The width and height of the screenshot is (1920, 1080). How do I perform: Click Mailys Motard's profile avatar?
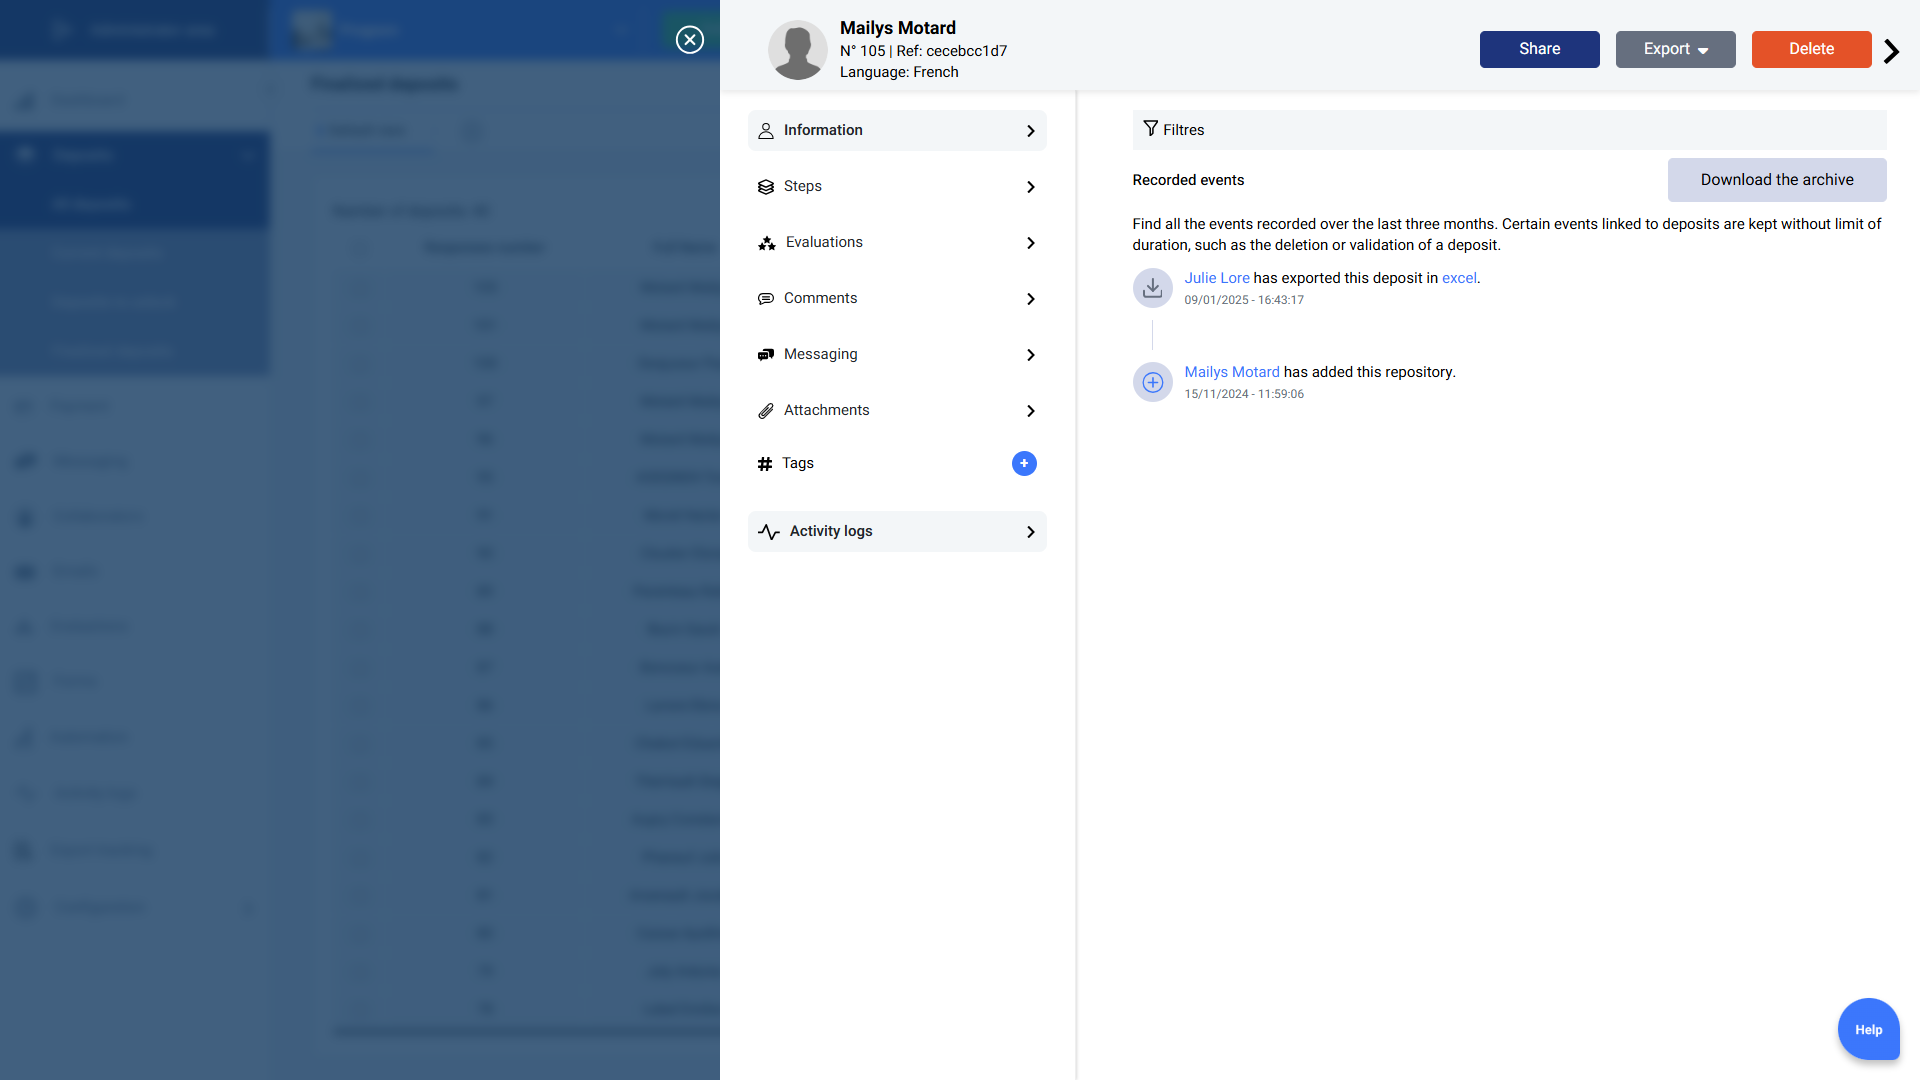[797, 50]
